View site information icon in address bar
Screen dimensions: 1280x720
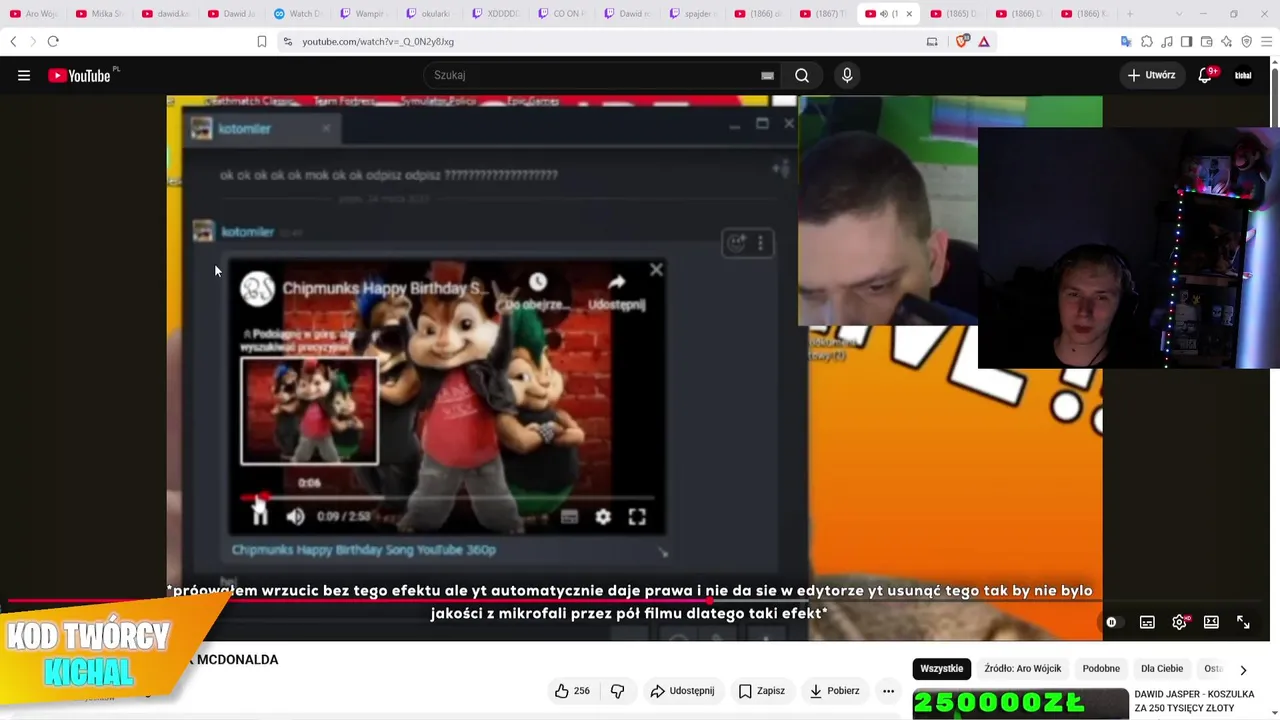coord(288,41)
